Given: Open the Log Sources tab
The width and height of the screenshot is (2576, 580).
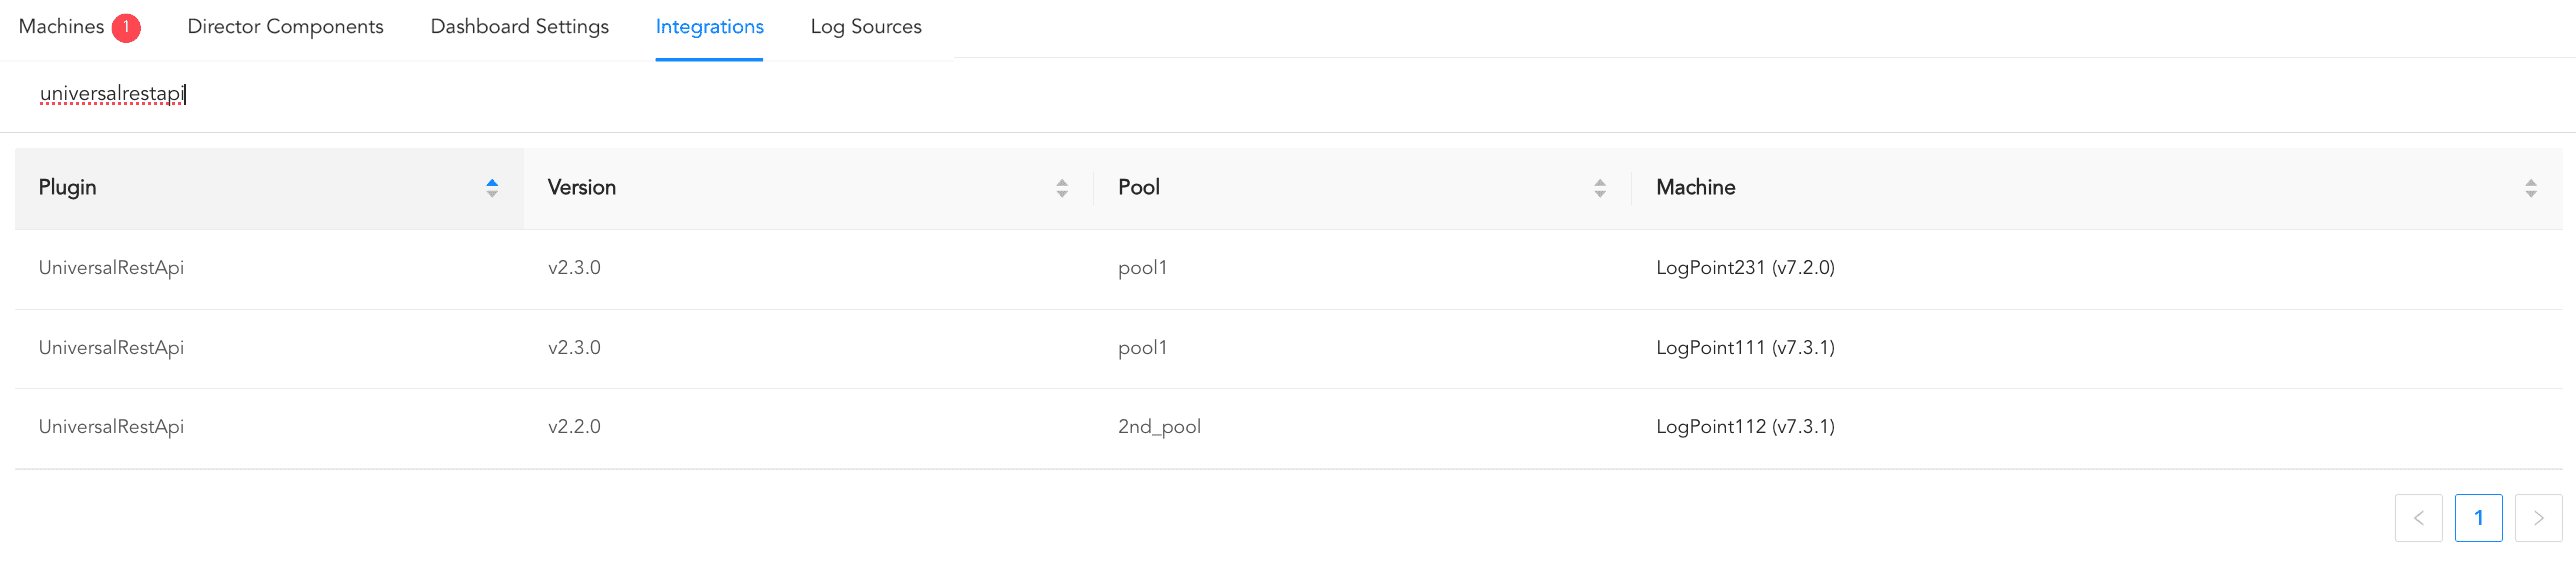Looking at the screenshot, I should (x=866, y=27).
